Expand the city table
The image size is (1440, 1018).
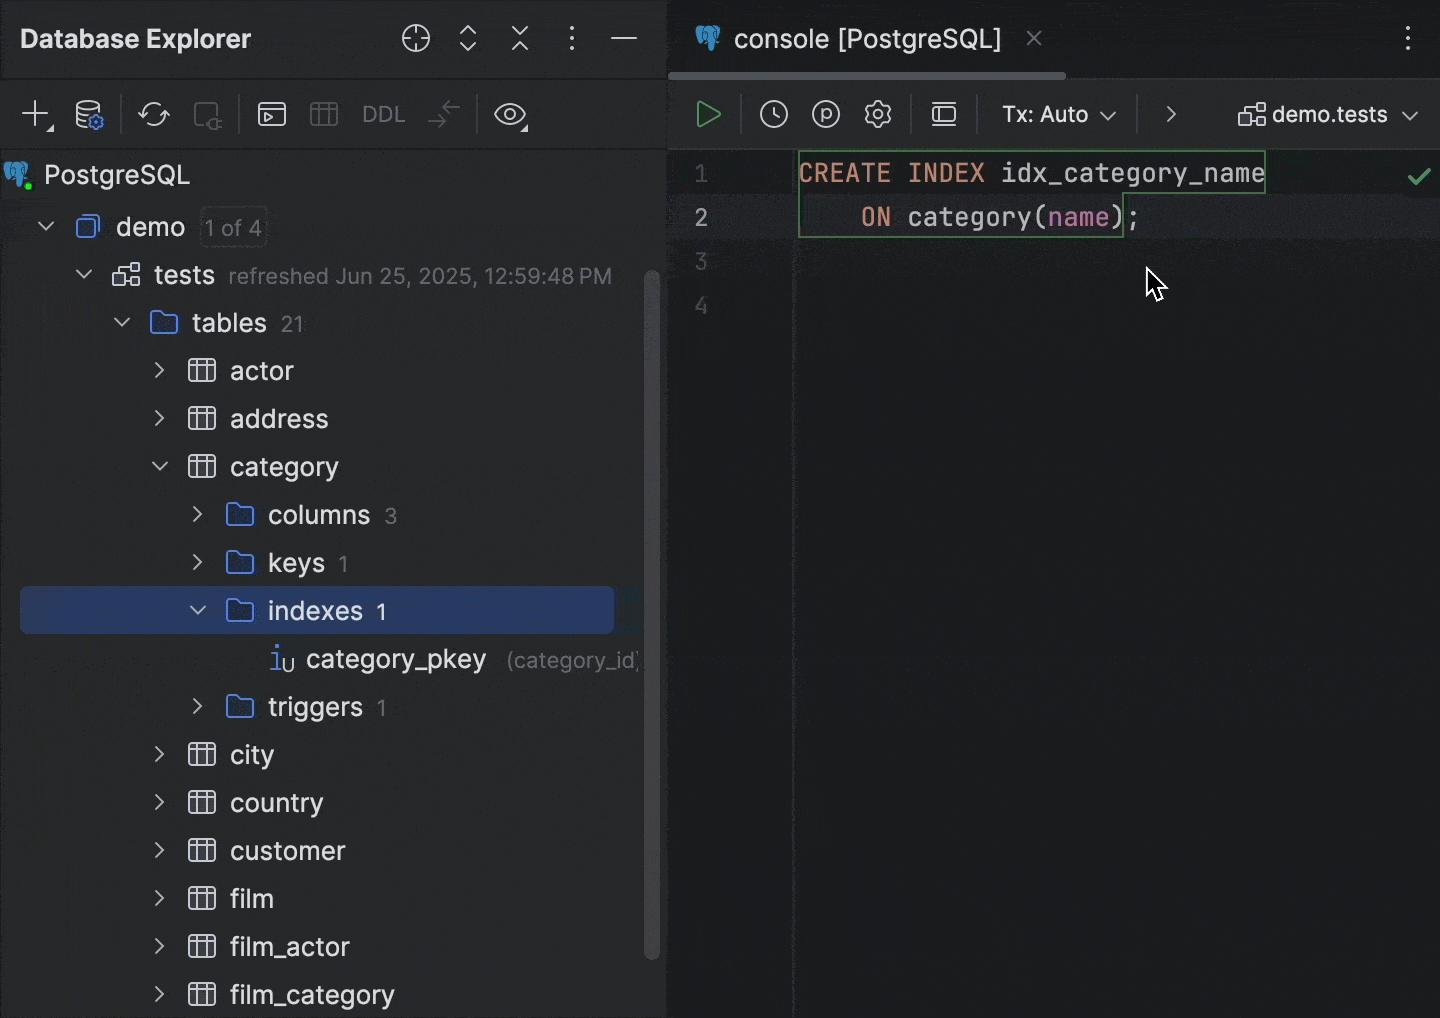[x=160, y=755]
